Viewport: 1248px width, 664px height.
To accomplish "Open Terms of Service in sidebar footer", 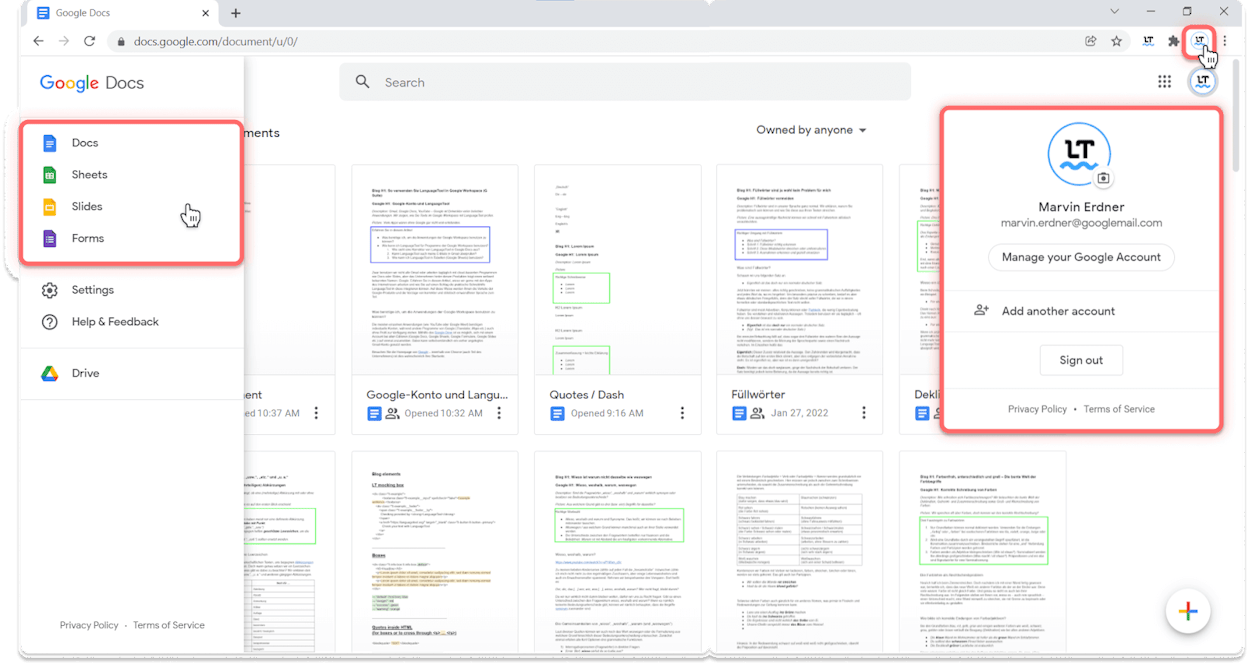I will [169, 625].
